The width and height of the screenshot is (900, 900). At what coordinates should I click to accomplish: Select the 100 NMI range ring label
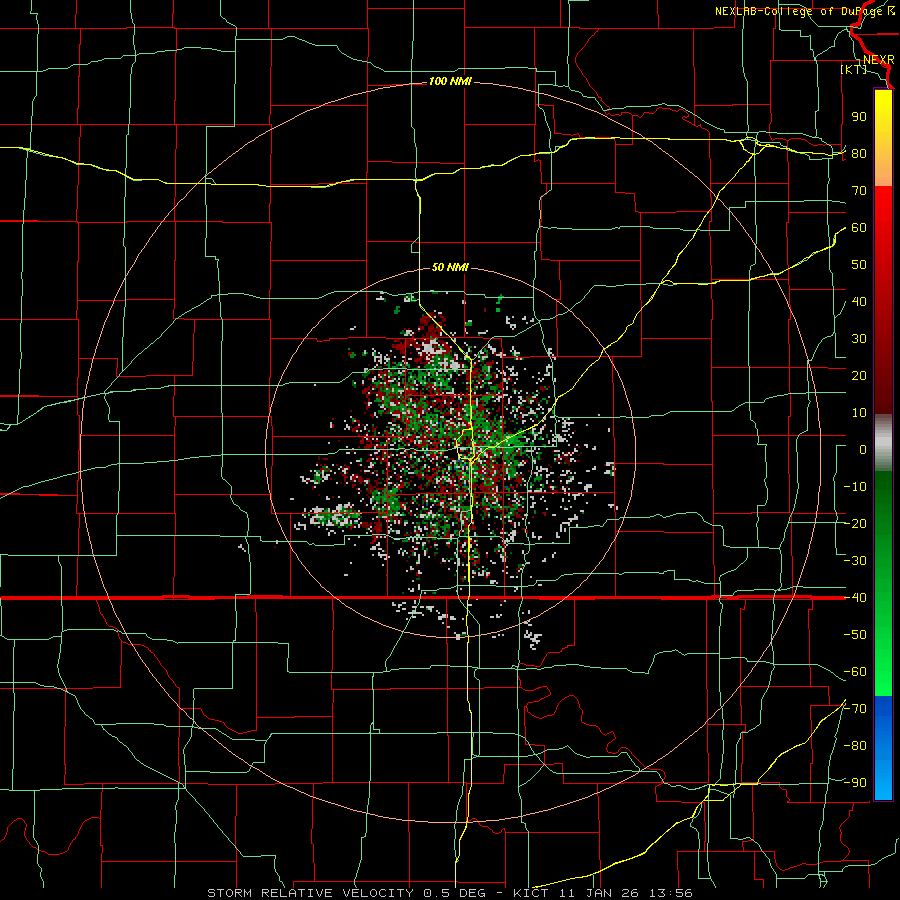tap(450, 82)
